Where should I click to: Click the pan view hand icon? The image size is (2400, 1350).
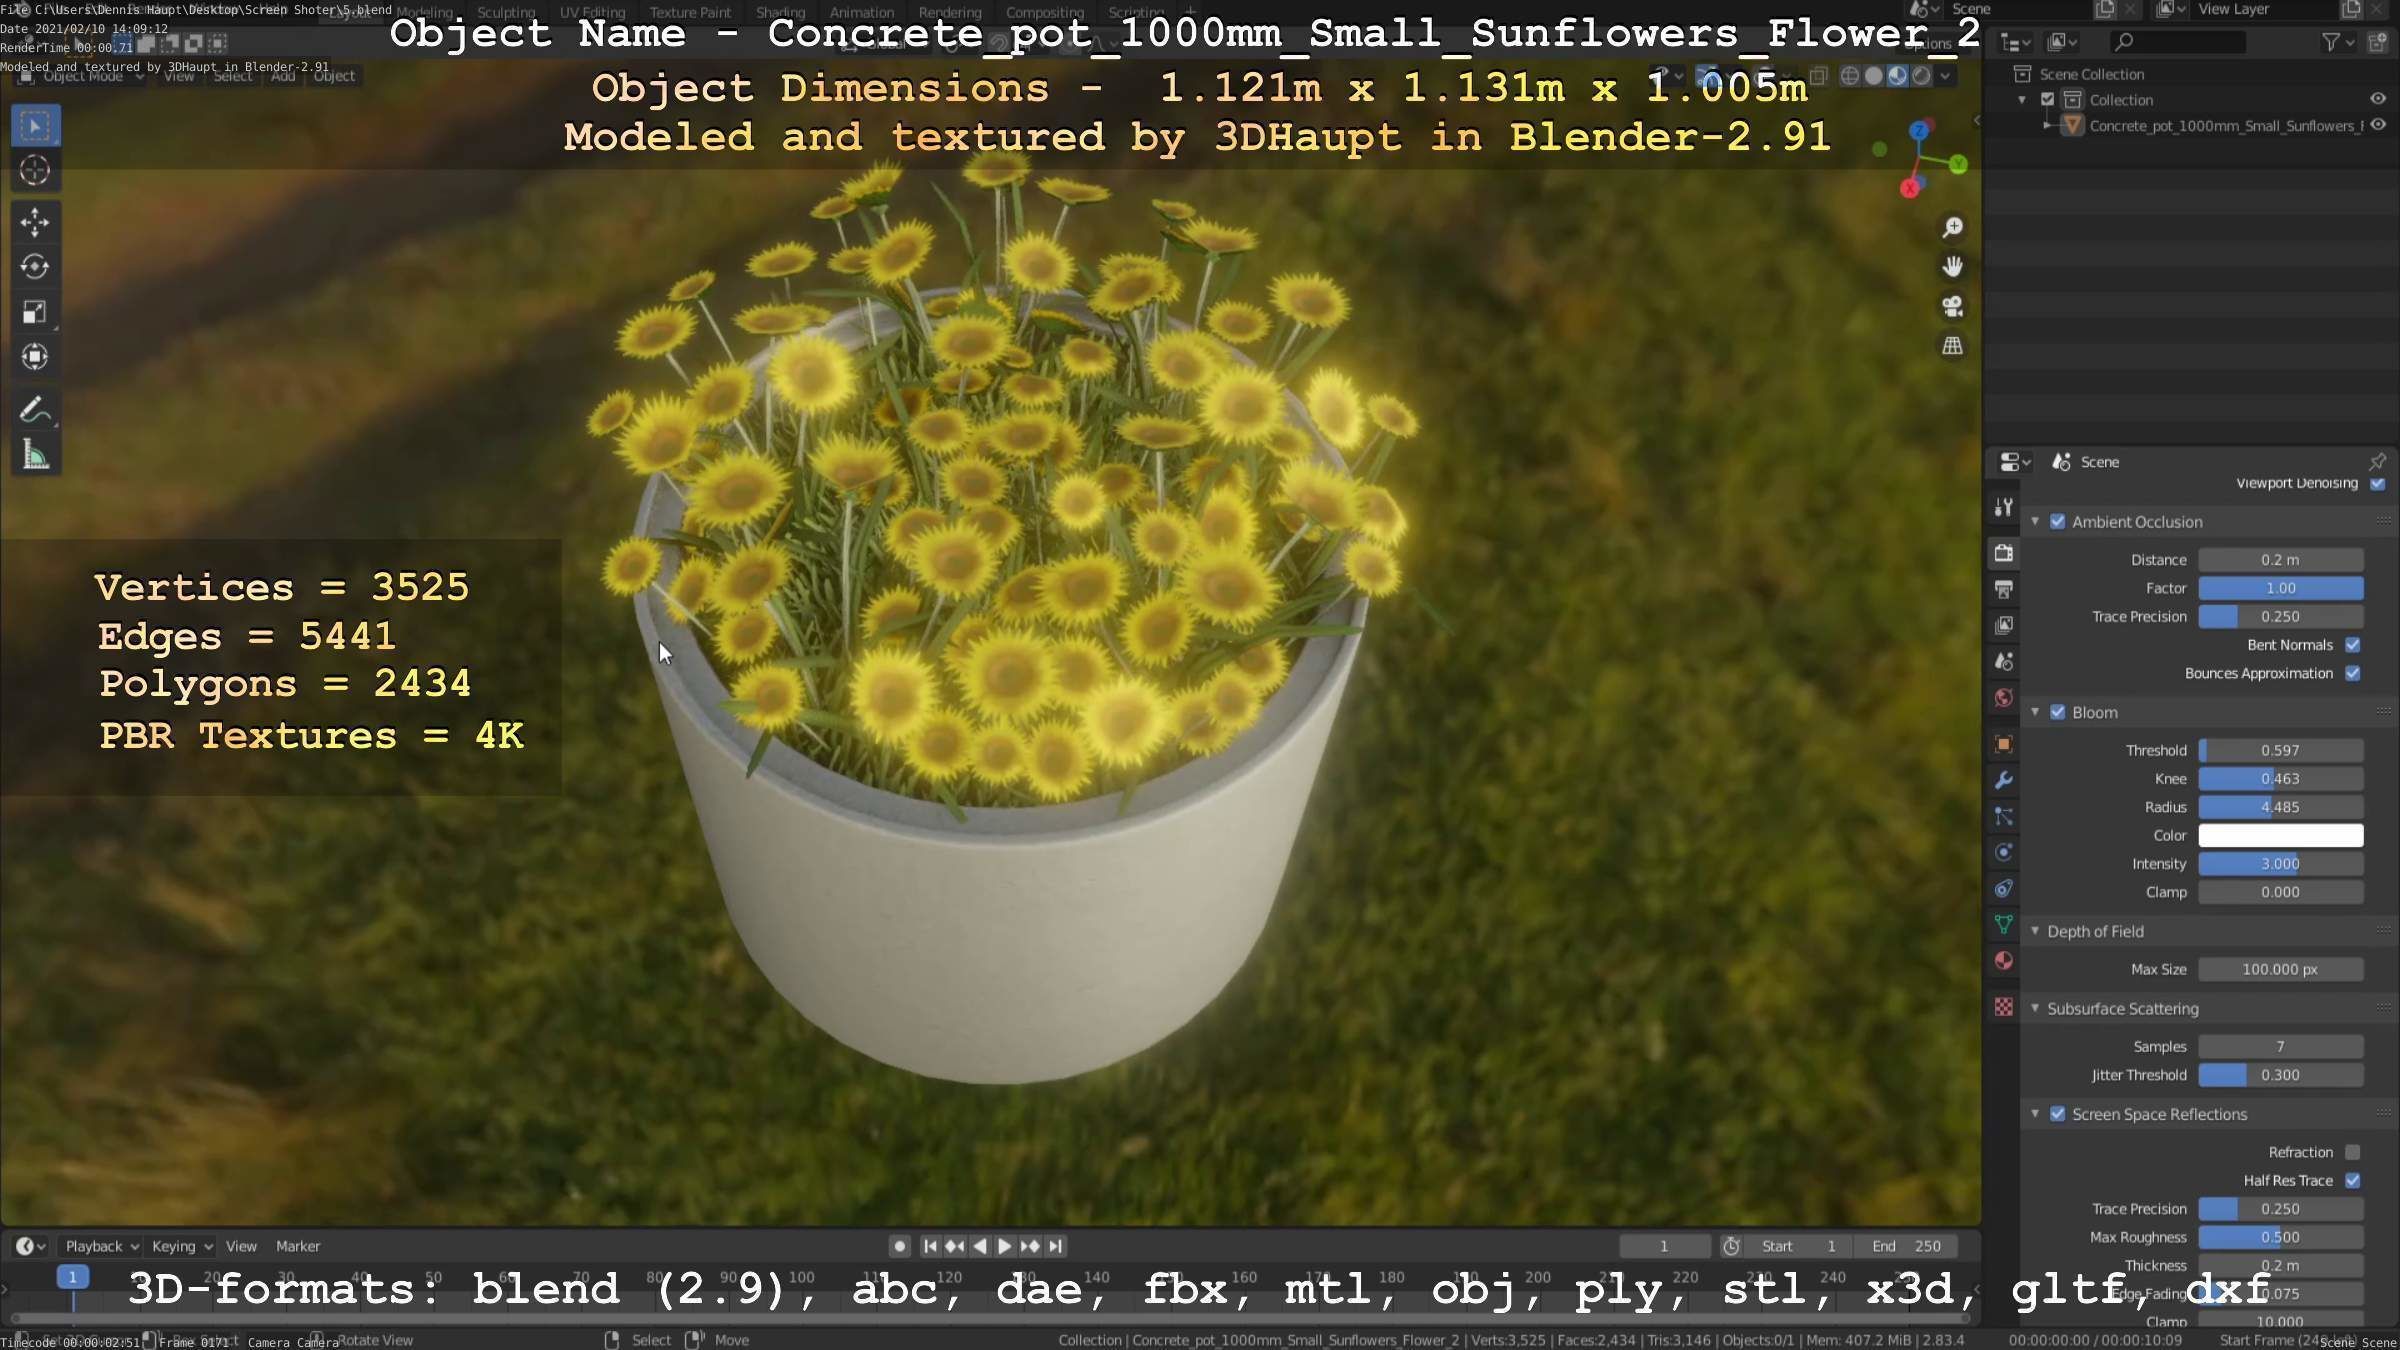1952,267
